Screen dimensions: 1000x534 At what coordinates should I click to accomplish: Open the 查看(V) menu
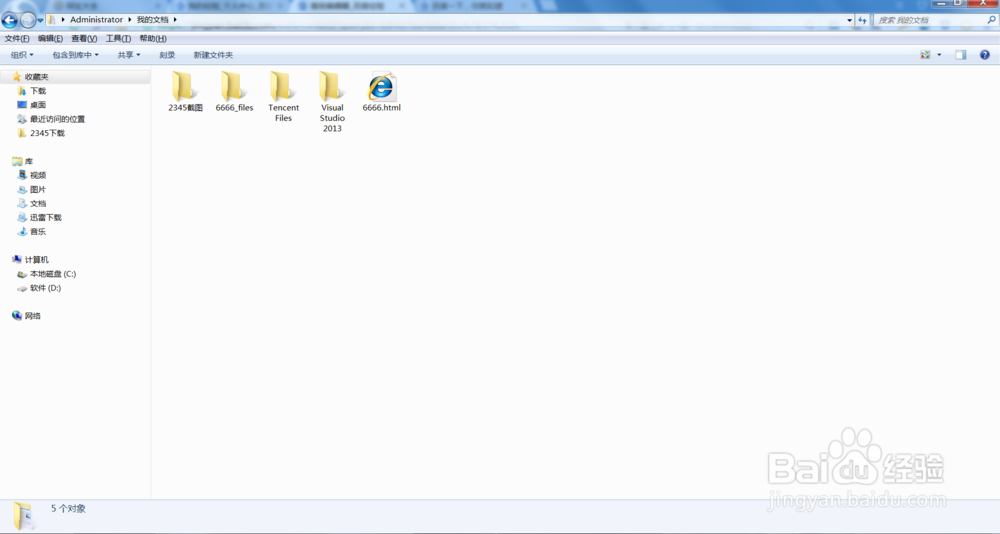coord(84,39)
